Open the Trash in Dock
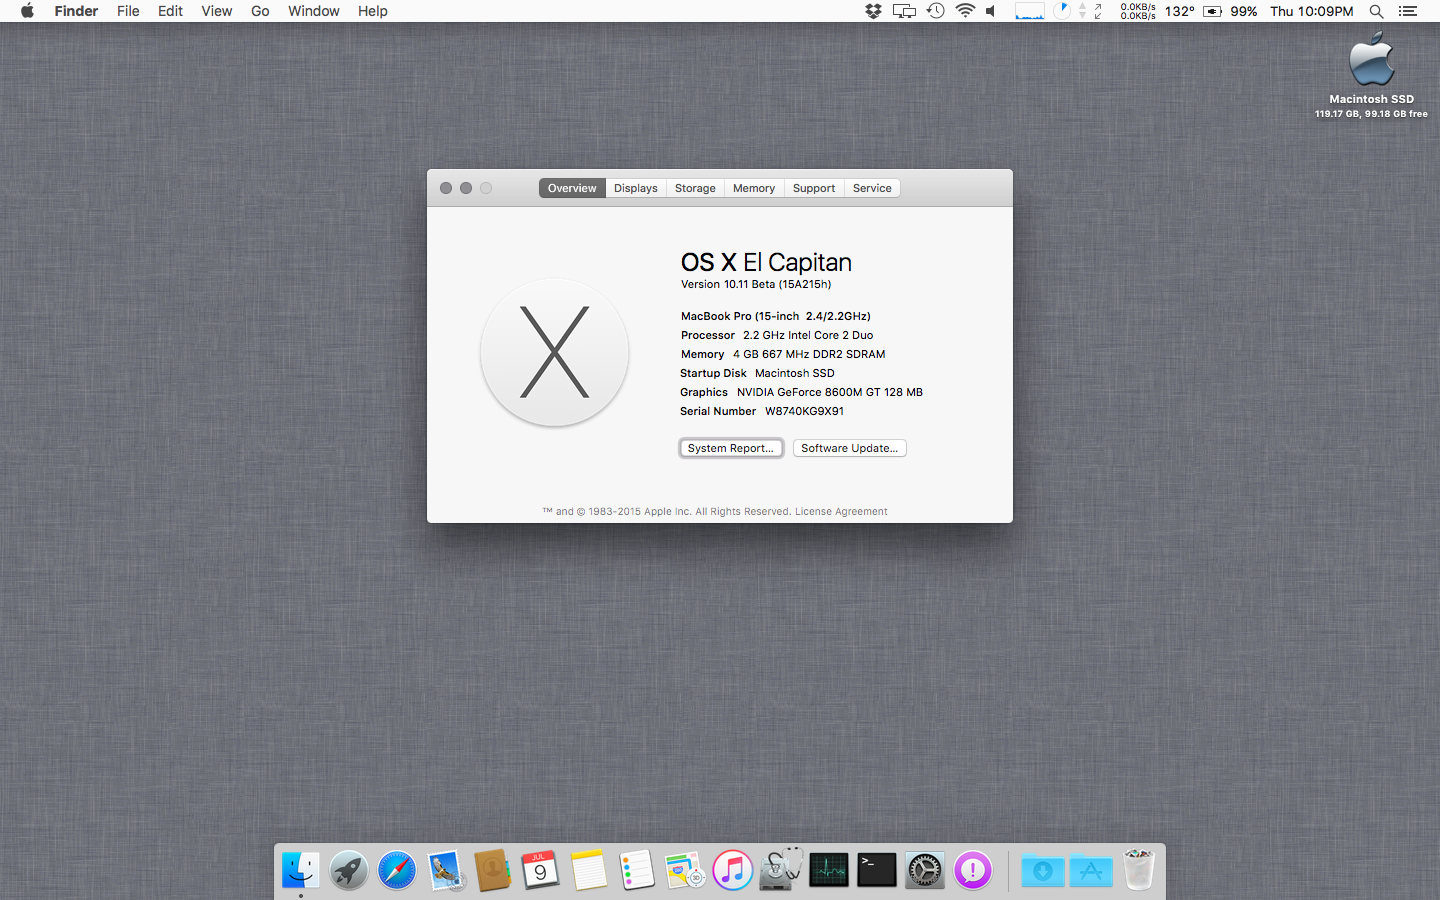 coord(1138,870)
